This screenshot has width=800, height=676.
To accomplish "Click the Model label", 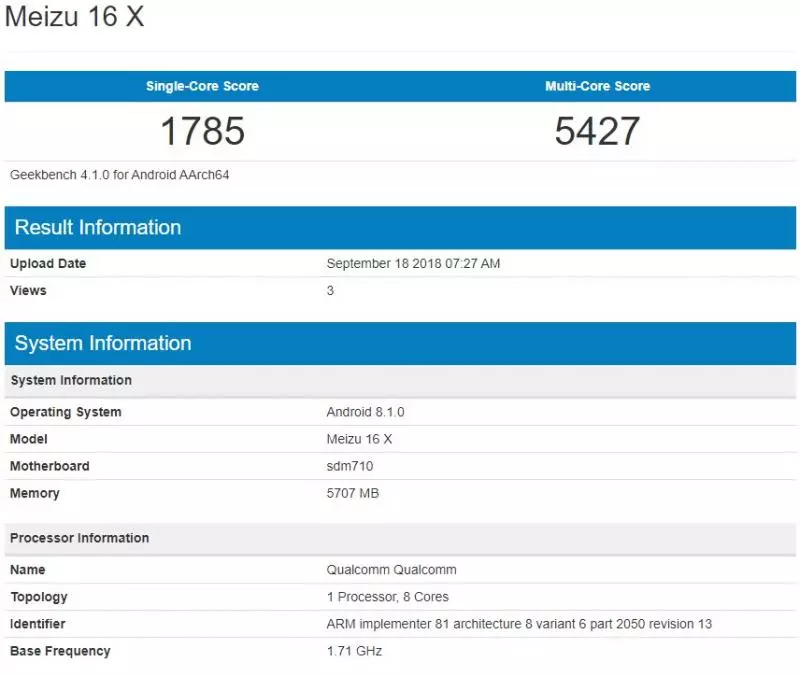I will (29, 439).
